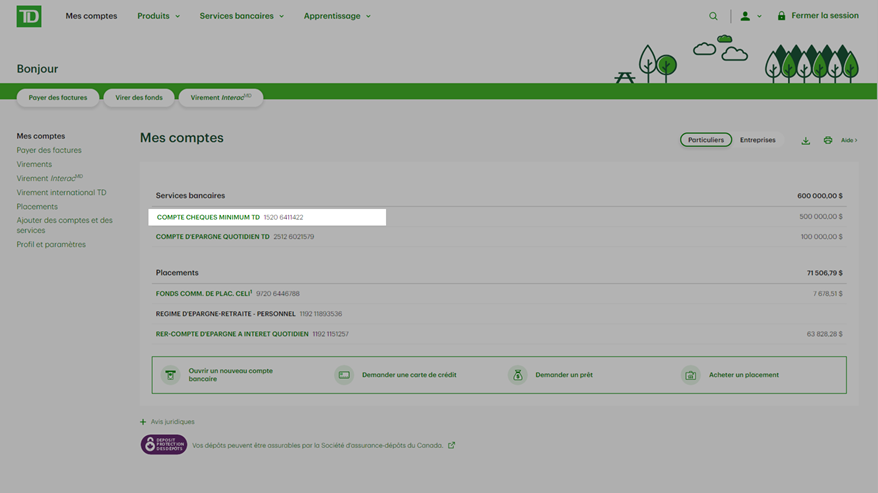Click the credit card request icon
Image resolution: width=878 pixels, height=493 pixels.
(344, 375)
